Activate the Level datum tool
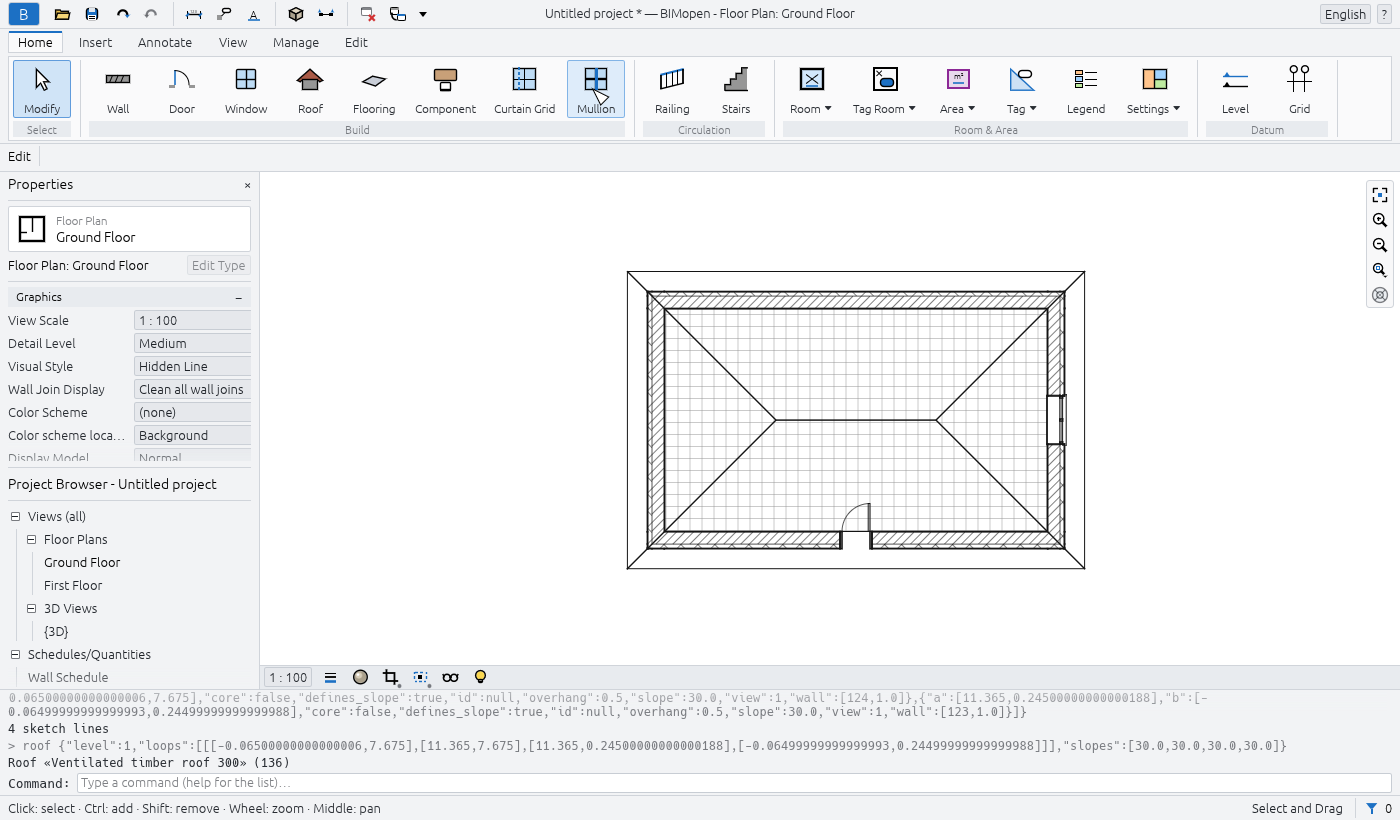Screen dimensions: 1400x820 click(1236, 89)
